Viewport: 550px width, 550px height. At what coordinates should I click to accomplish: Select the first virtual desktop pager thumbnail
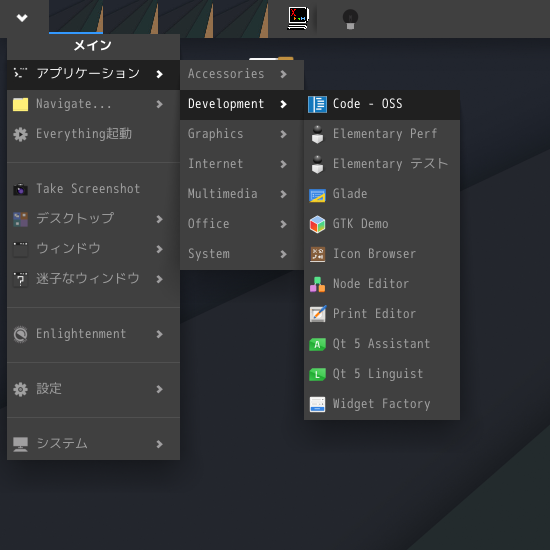pos(76,17)
